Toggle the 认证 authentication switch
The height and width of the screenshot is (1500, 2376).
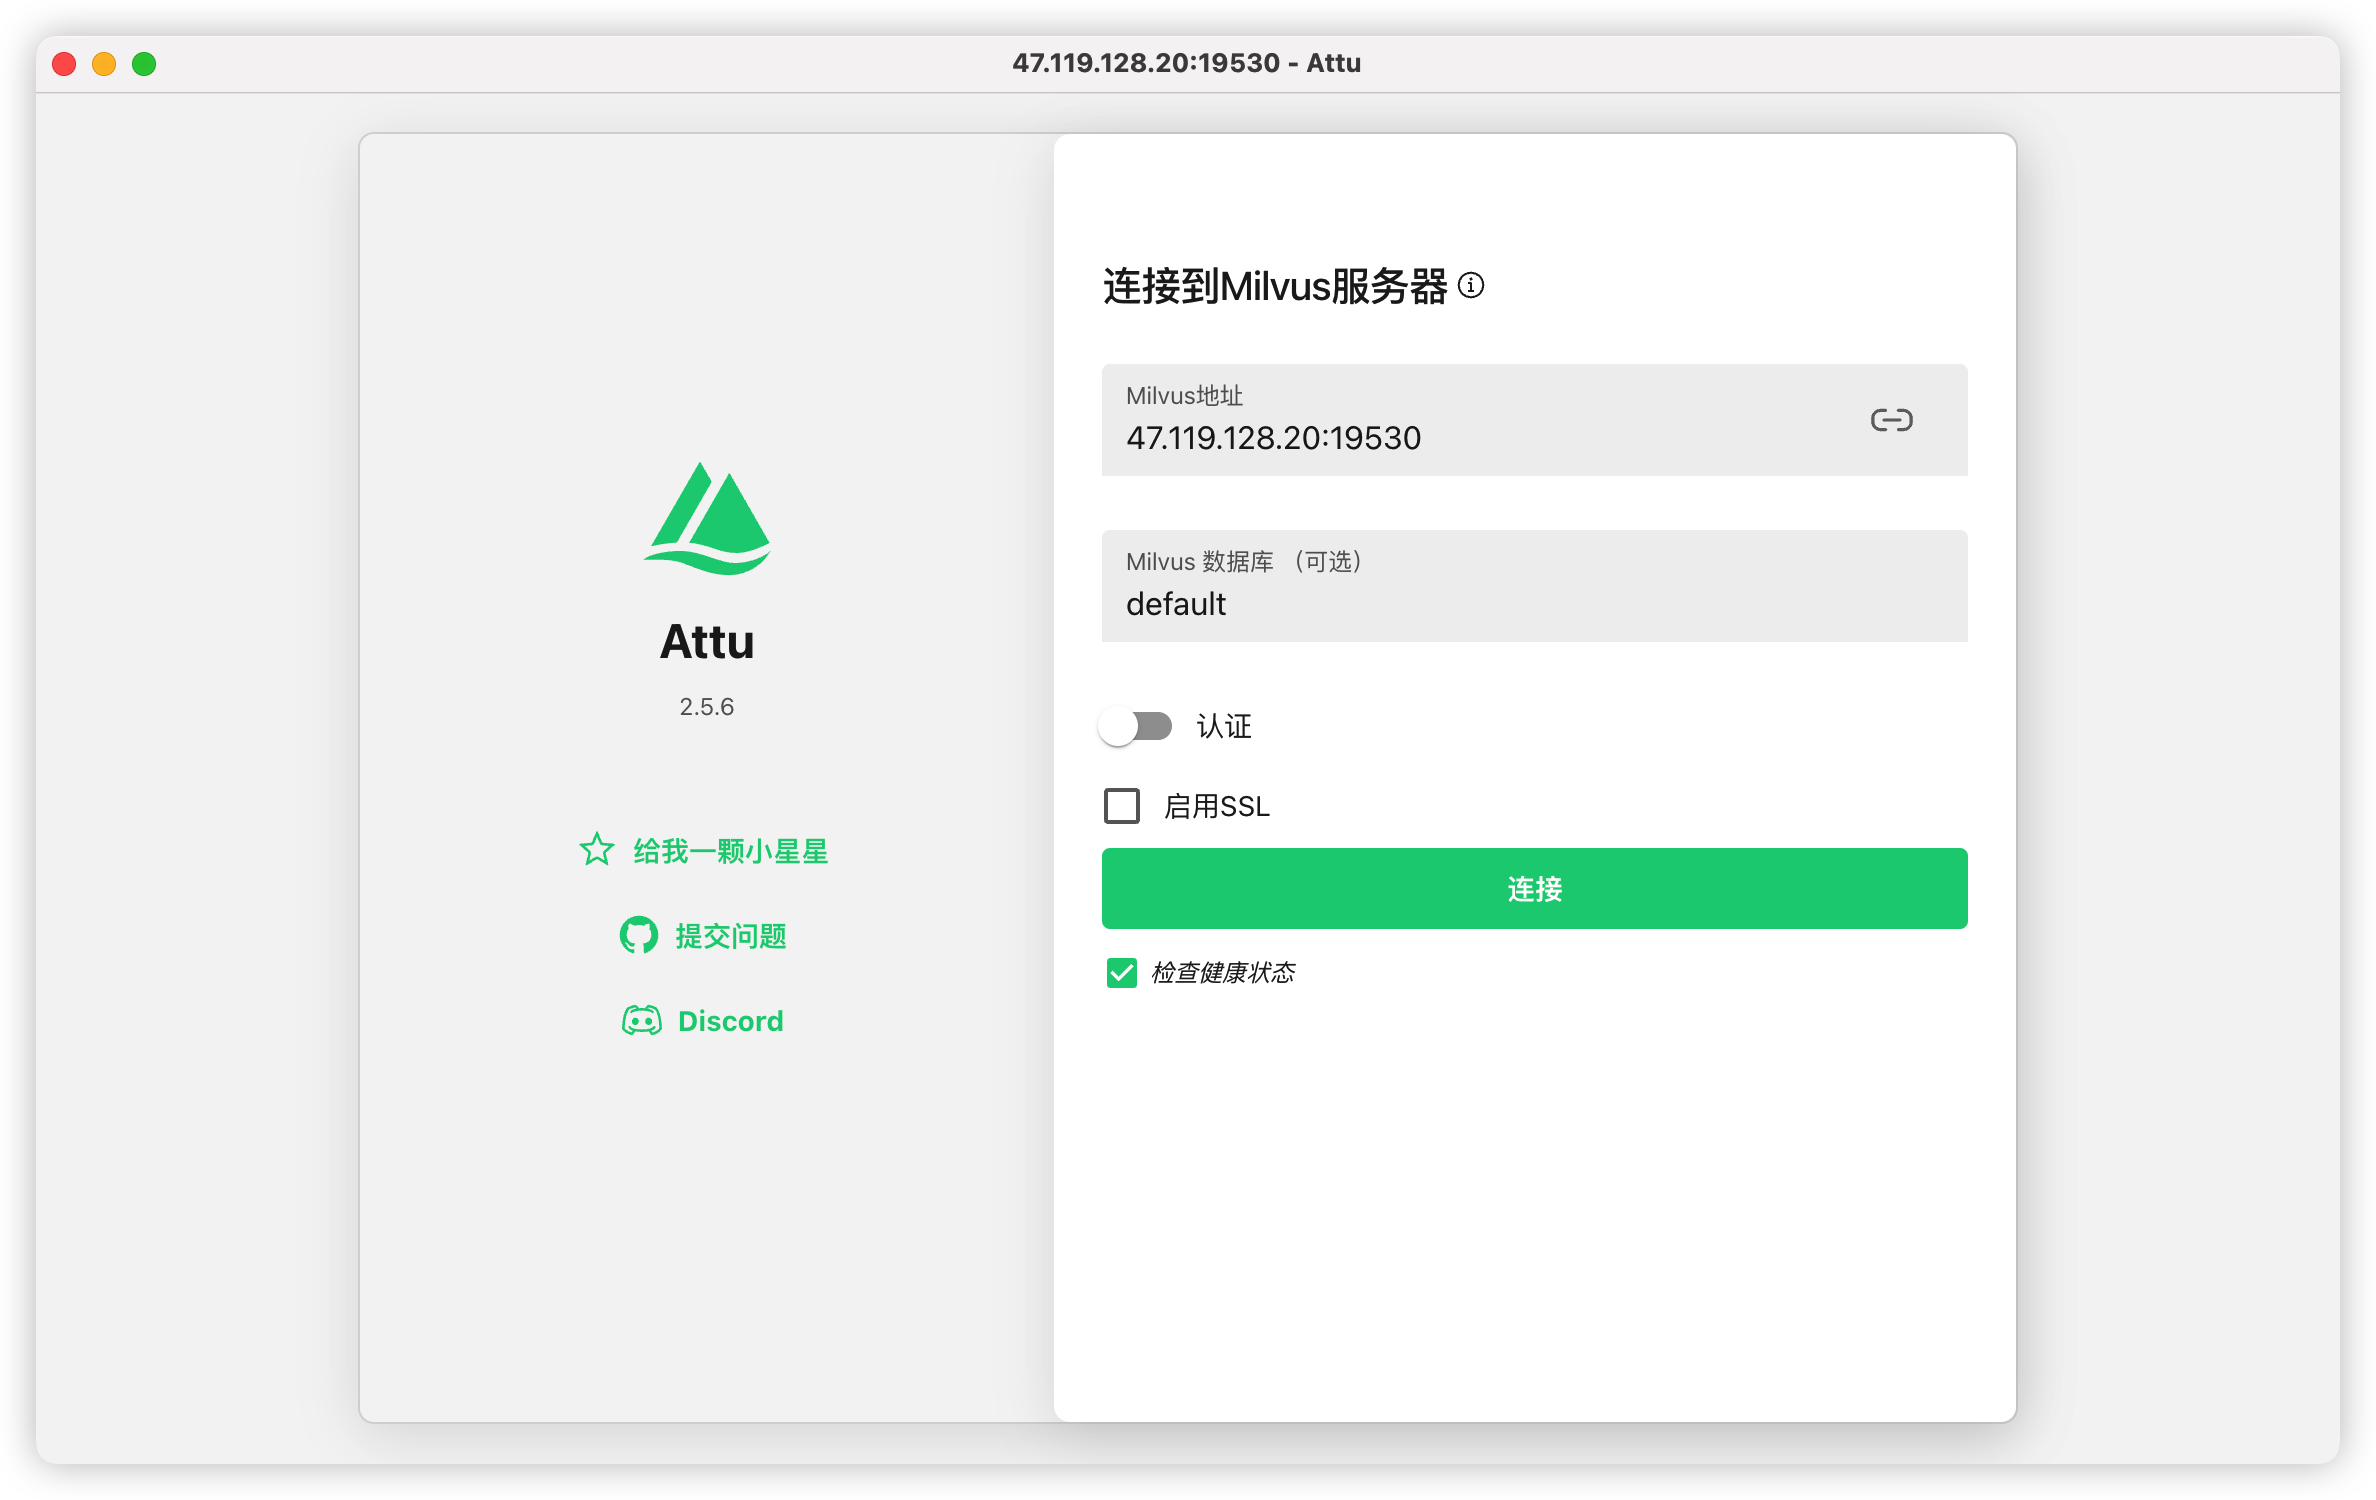coord(1135,726)
